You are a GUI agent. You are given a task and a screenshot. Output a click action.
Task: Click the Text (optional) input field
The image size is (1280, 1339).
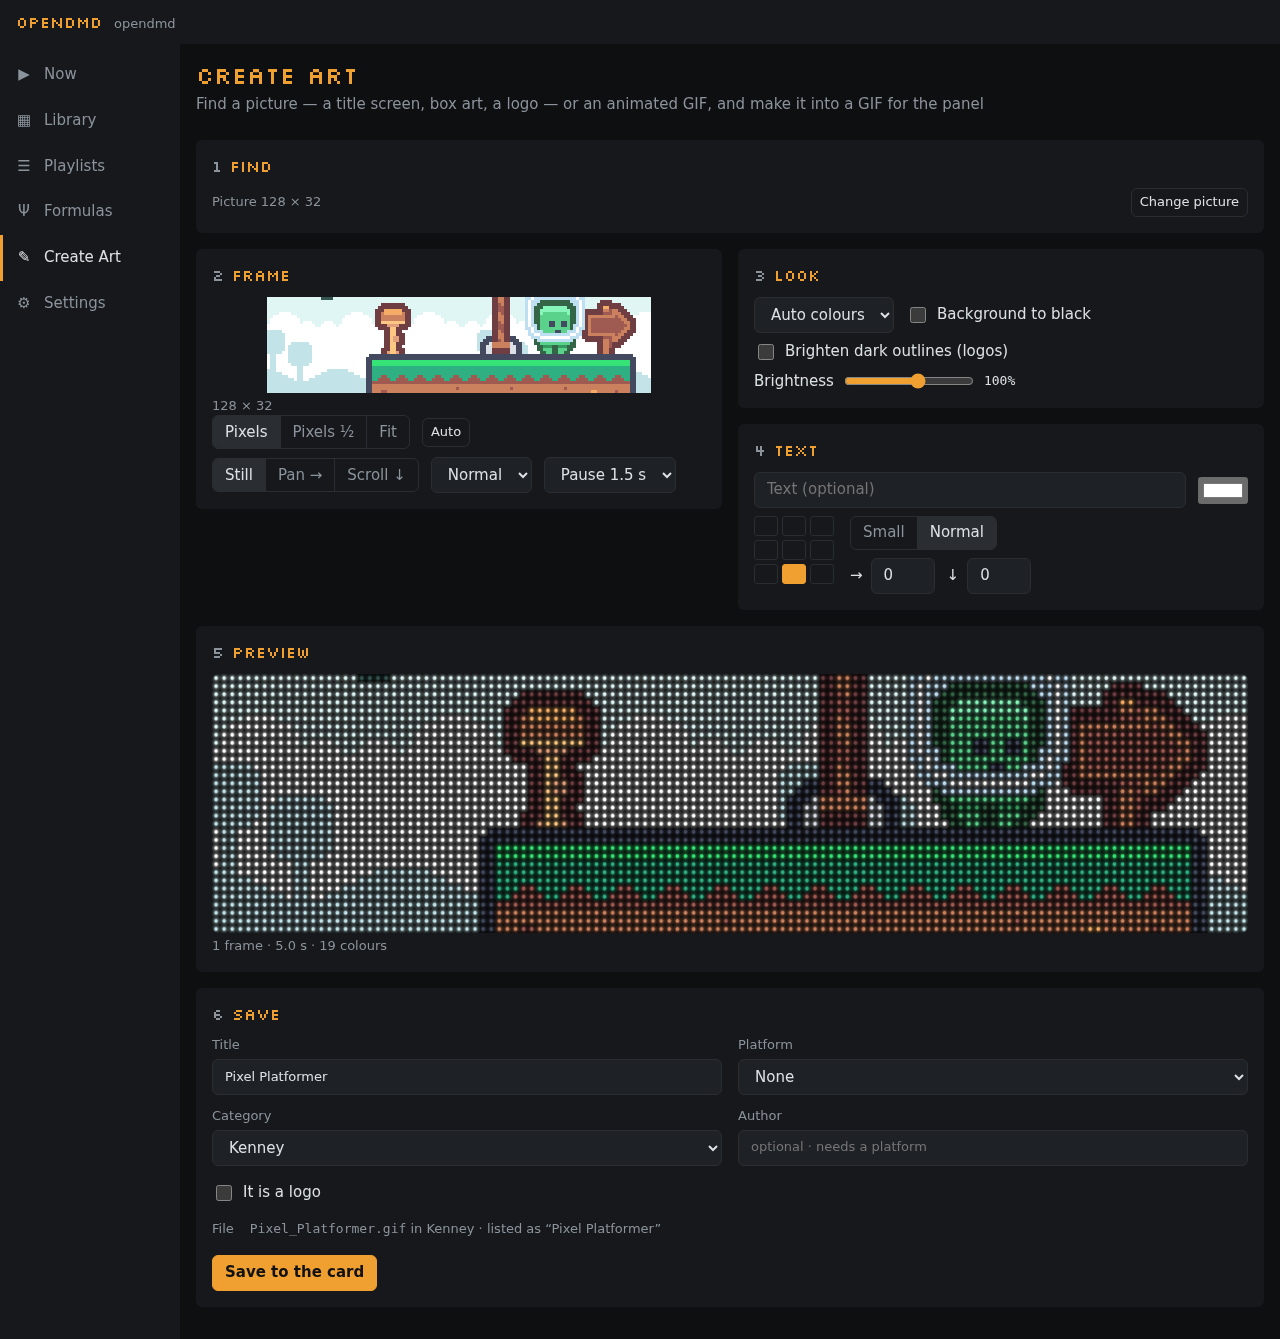point(970,490)
